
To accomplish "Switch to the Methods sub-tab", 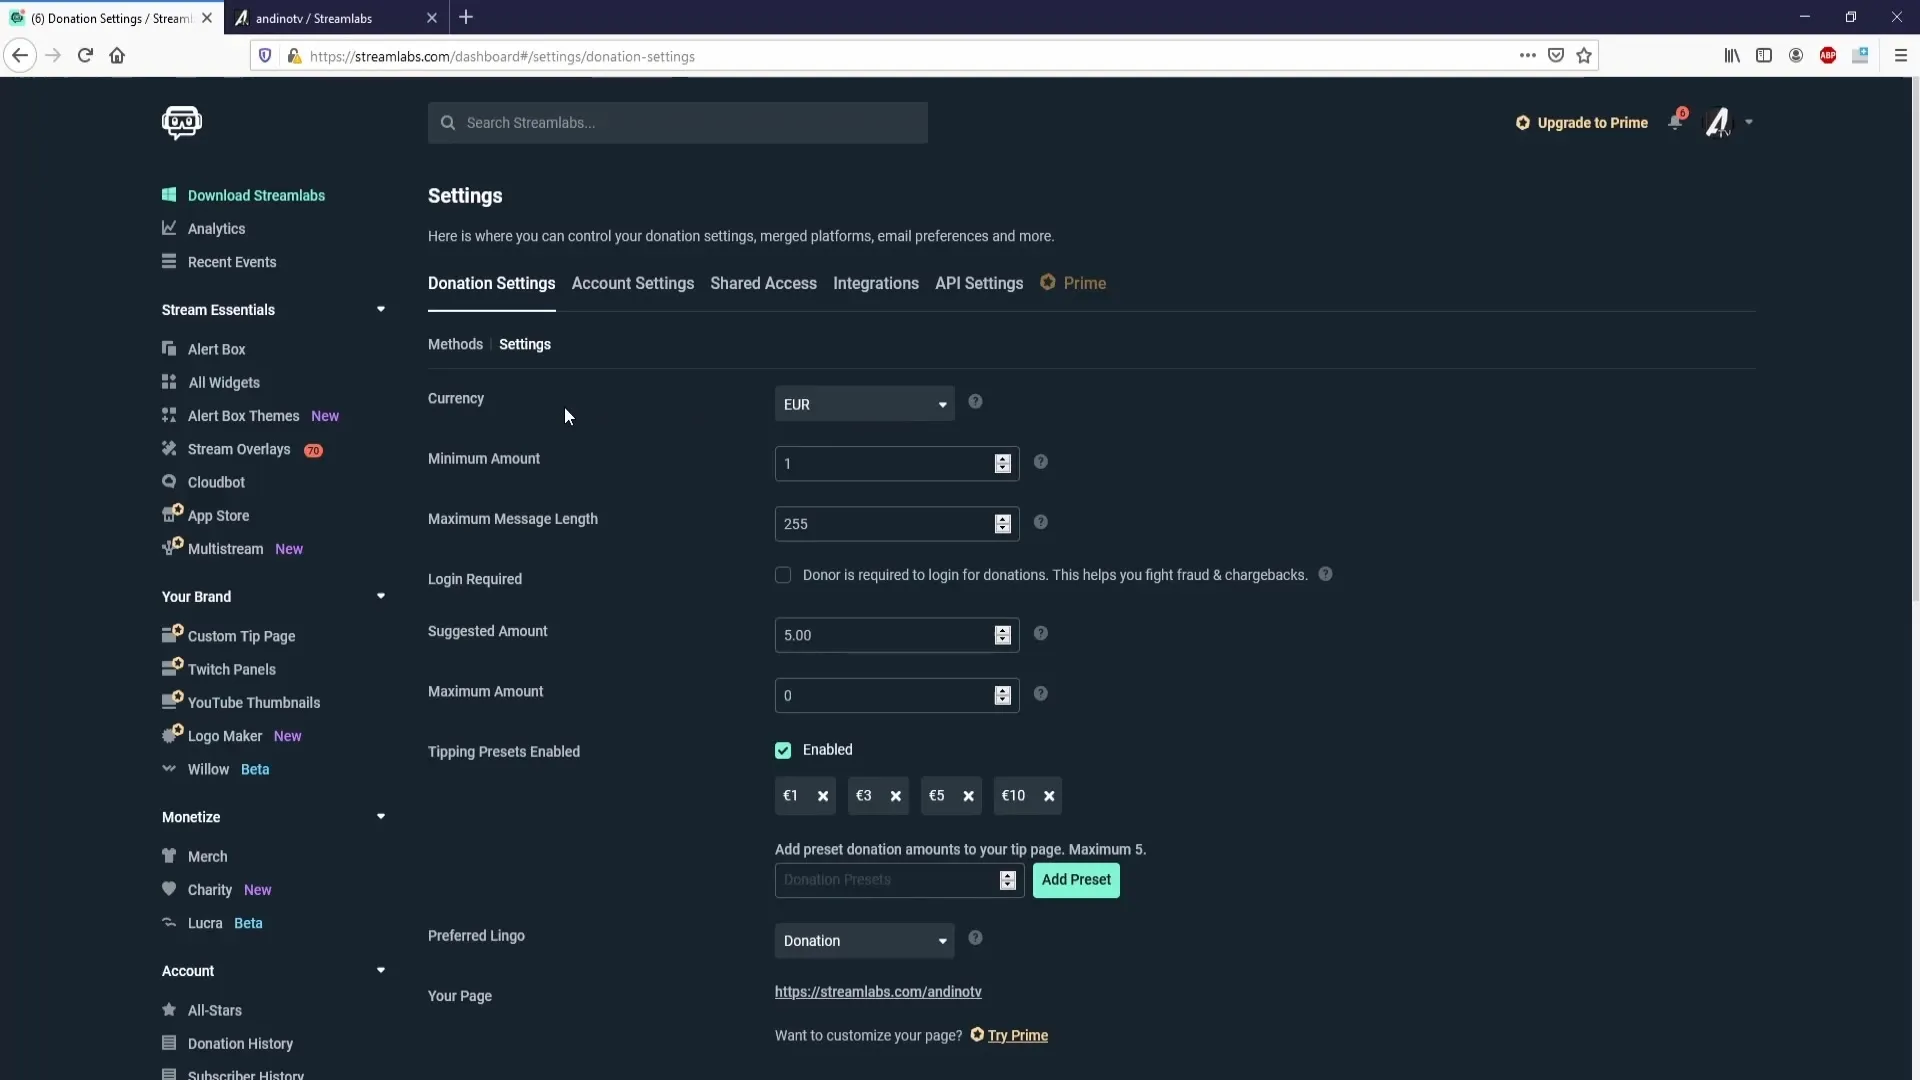I will pos(455,344).
